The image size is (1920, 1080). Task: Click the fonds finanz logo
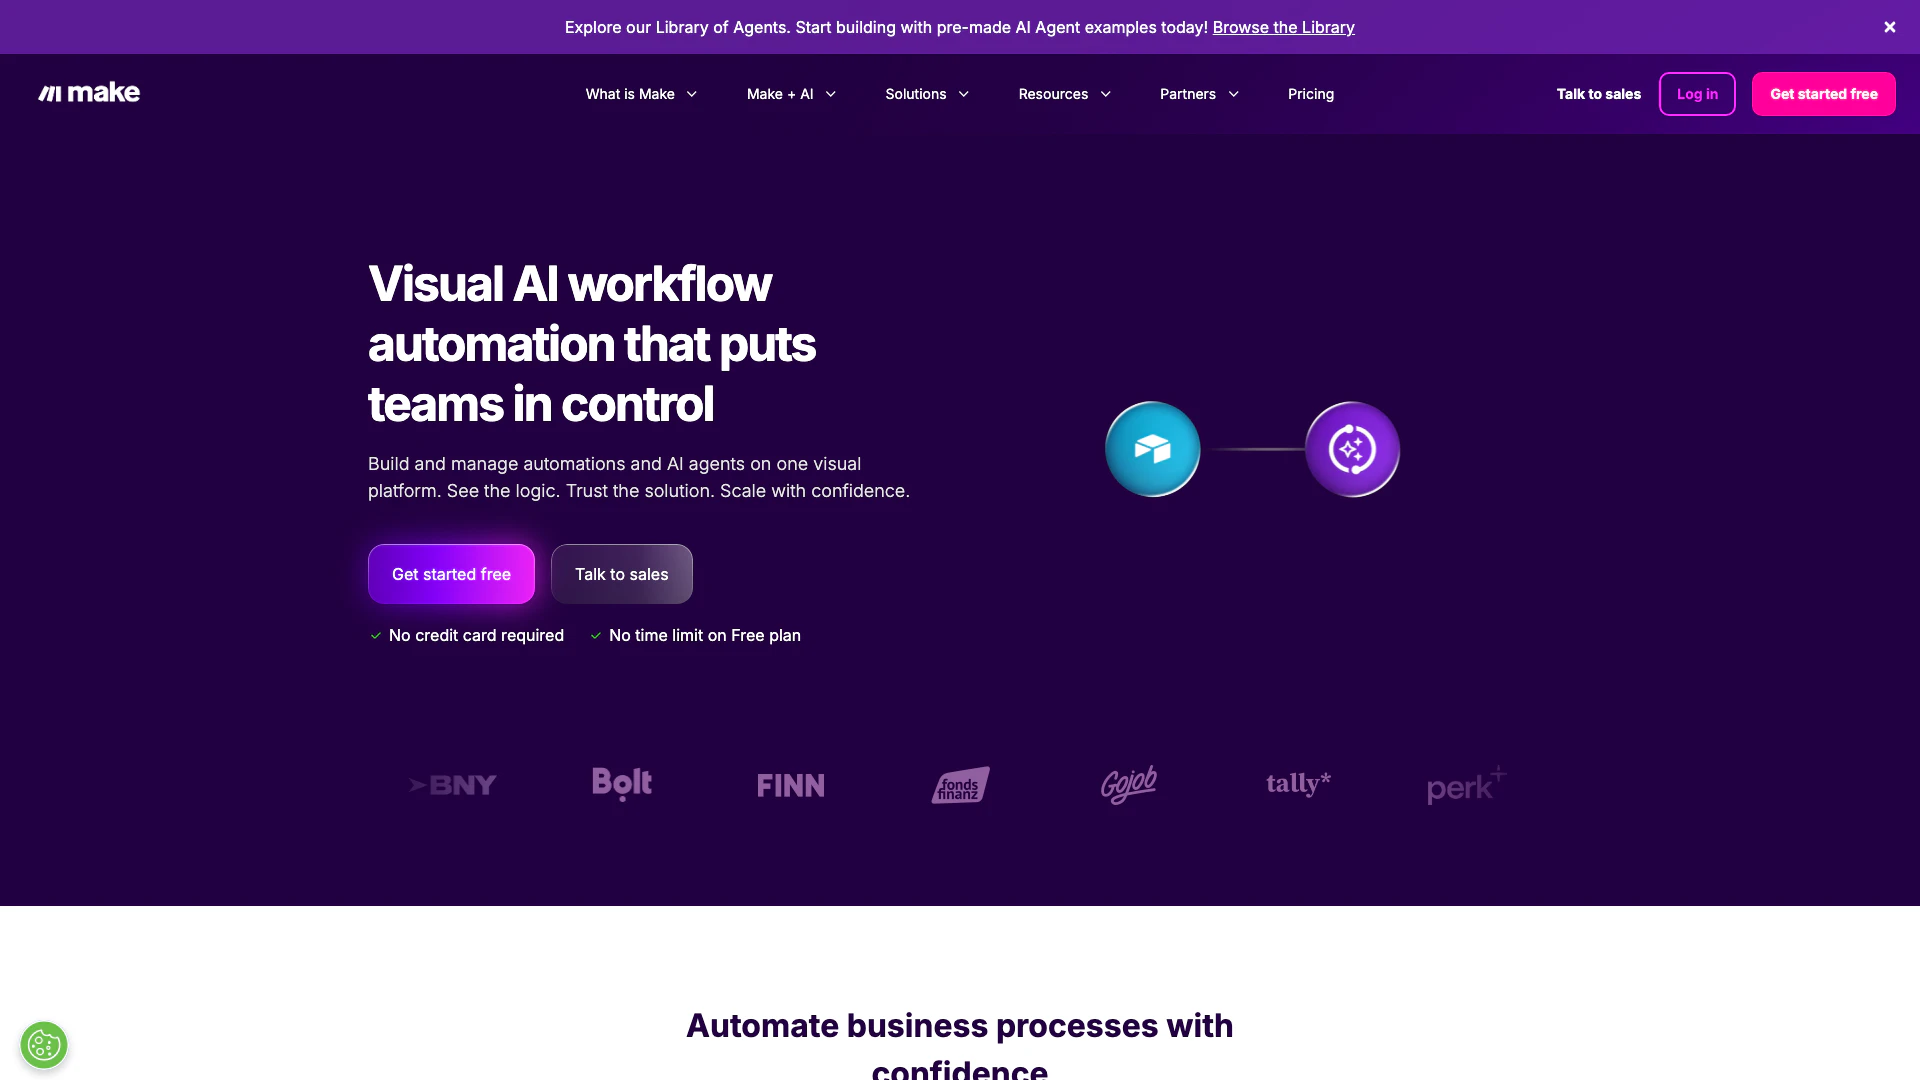click(x=960, y=785)
